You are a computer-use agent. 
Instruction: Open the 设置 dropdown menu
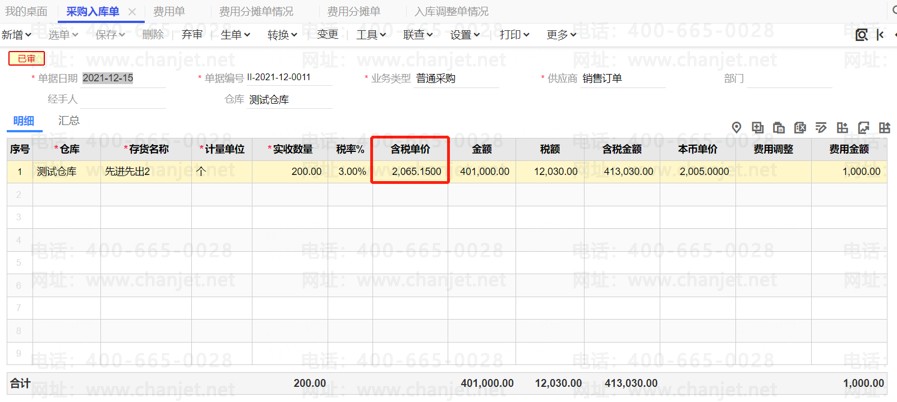[465, 35]
